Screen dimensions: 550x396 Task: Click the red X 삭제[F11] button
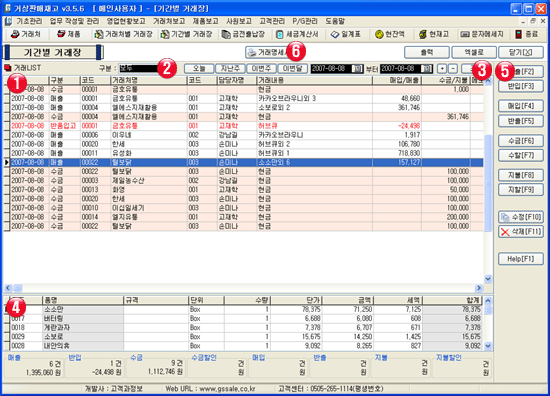click(x=521, y=231)
